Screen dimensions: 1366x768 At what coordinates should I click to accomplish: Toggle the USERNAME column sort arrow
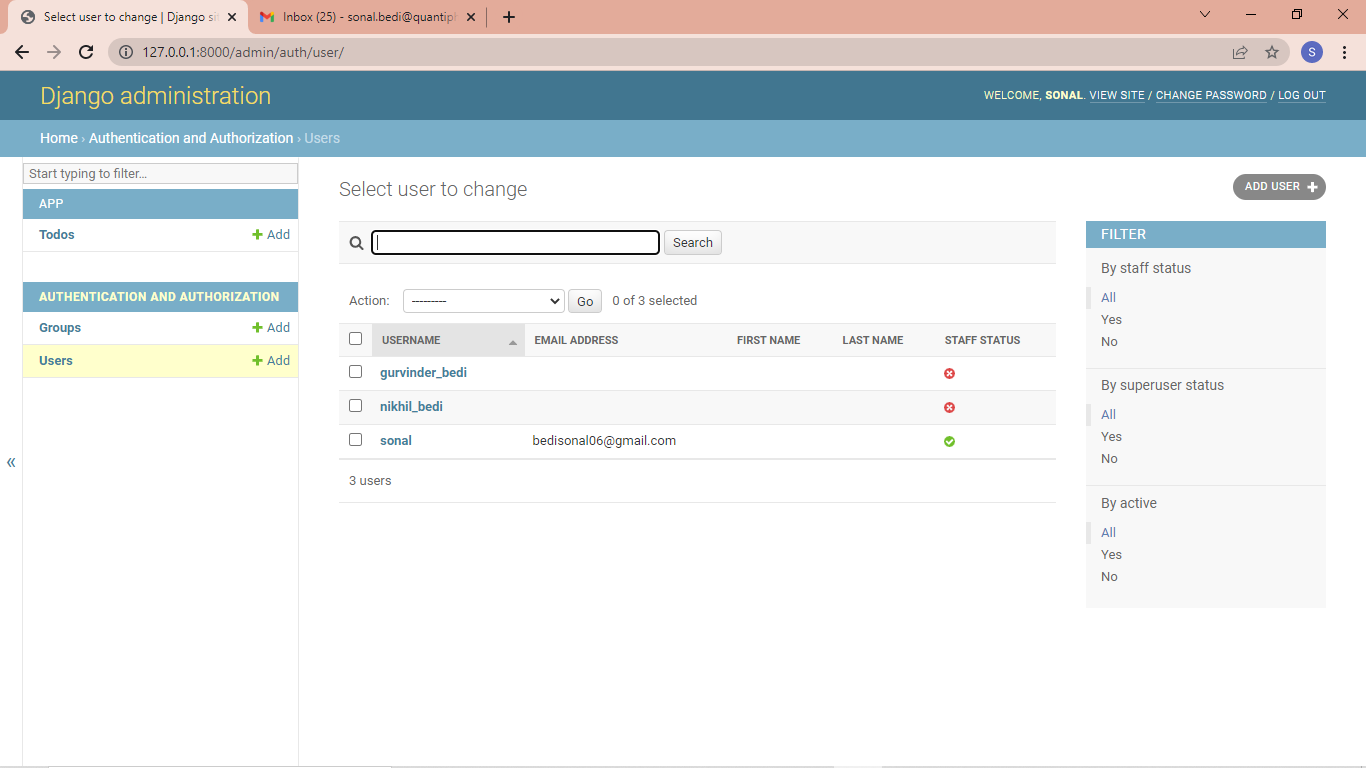click(x=512, y=340)
